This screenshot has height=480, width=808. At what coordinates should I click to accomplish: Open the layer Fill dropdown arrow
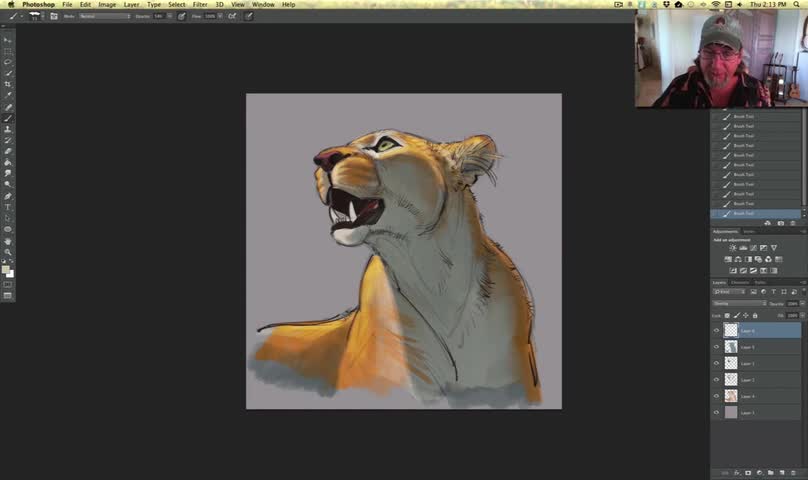(802, 316)
